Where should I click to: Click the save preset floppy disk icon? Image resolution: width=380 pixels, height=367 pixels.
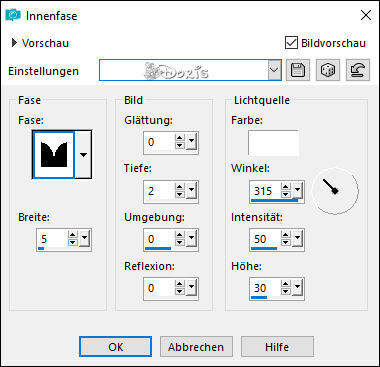(298, 70)
